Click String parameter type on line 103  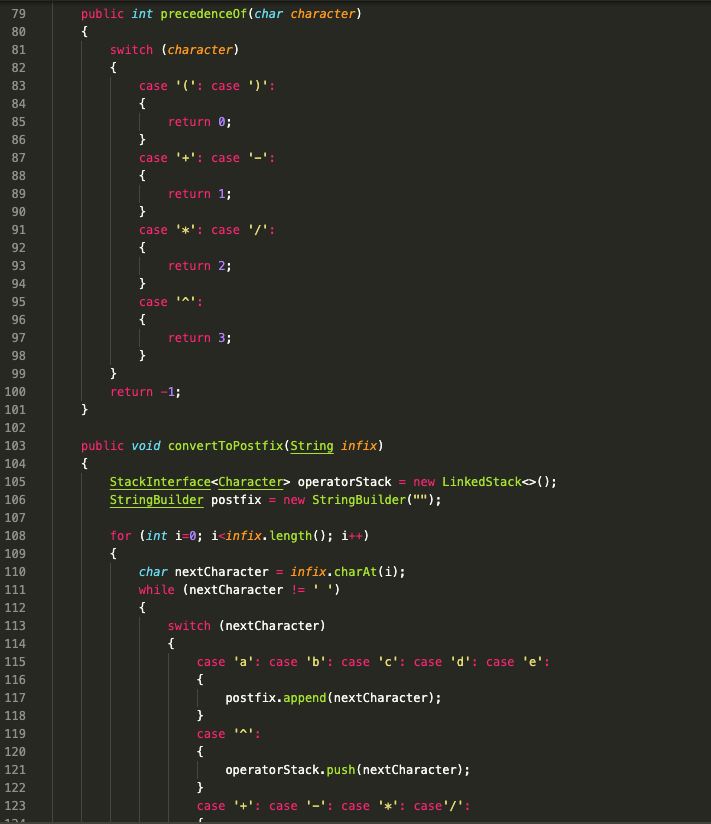click(x=312, y=446)
